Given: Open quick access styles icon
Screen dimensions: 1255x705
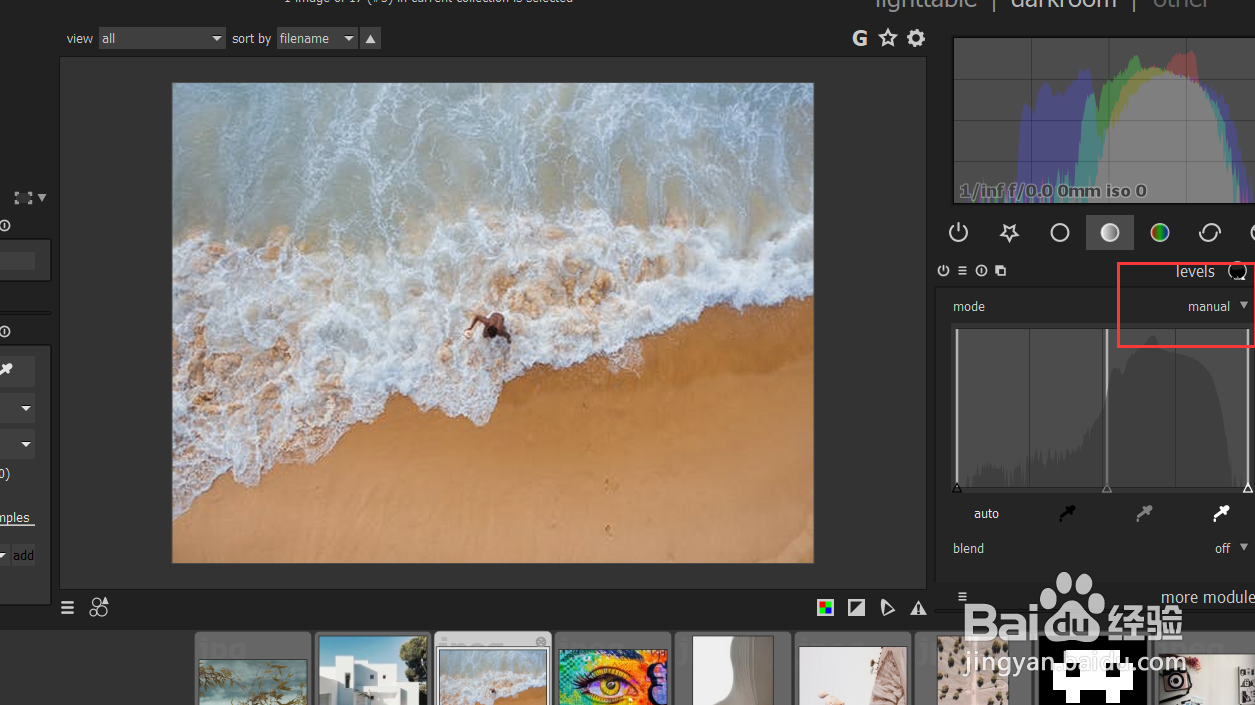Looking at the screenshot, I should [x=99, y=607].
